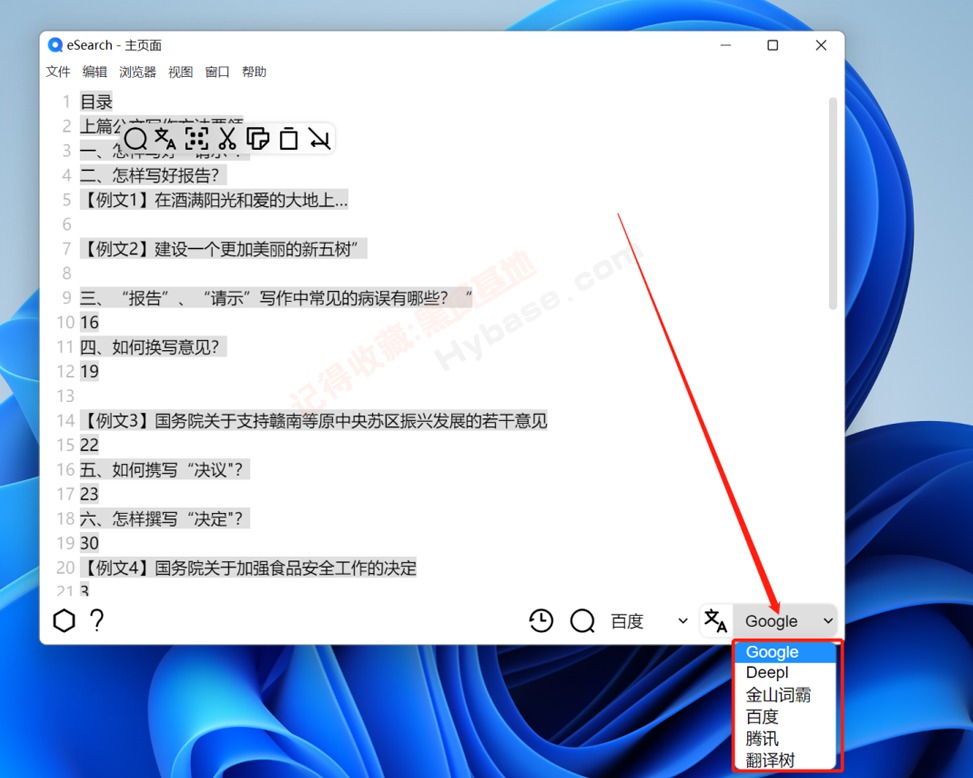
Task: Click the select-all icon in floating toolbar
Action: click(x=197, y=138)
